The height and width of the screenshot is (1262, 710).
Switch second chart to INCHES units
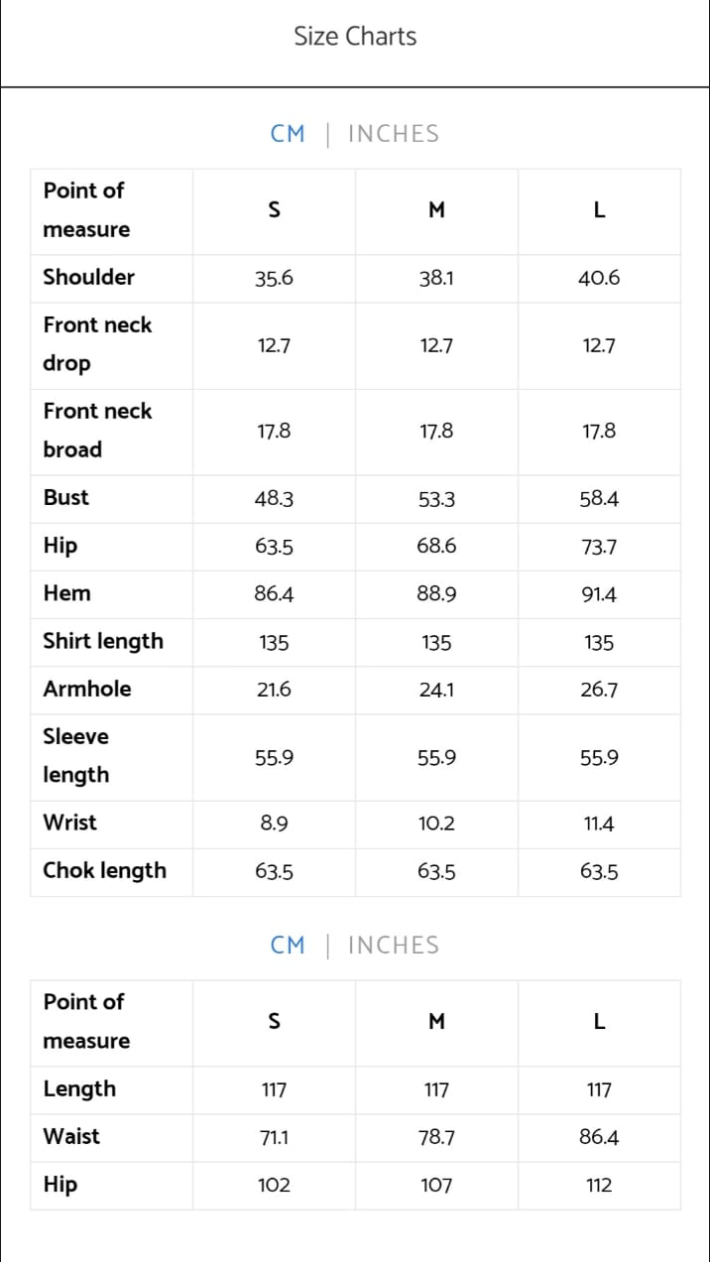pyautogui.click(x=394, y=946)
